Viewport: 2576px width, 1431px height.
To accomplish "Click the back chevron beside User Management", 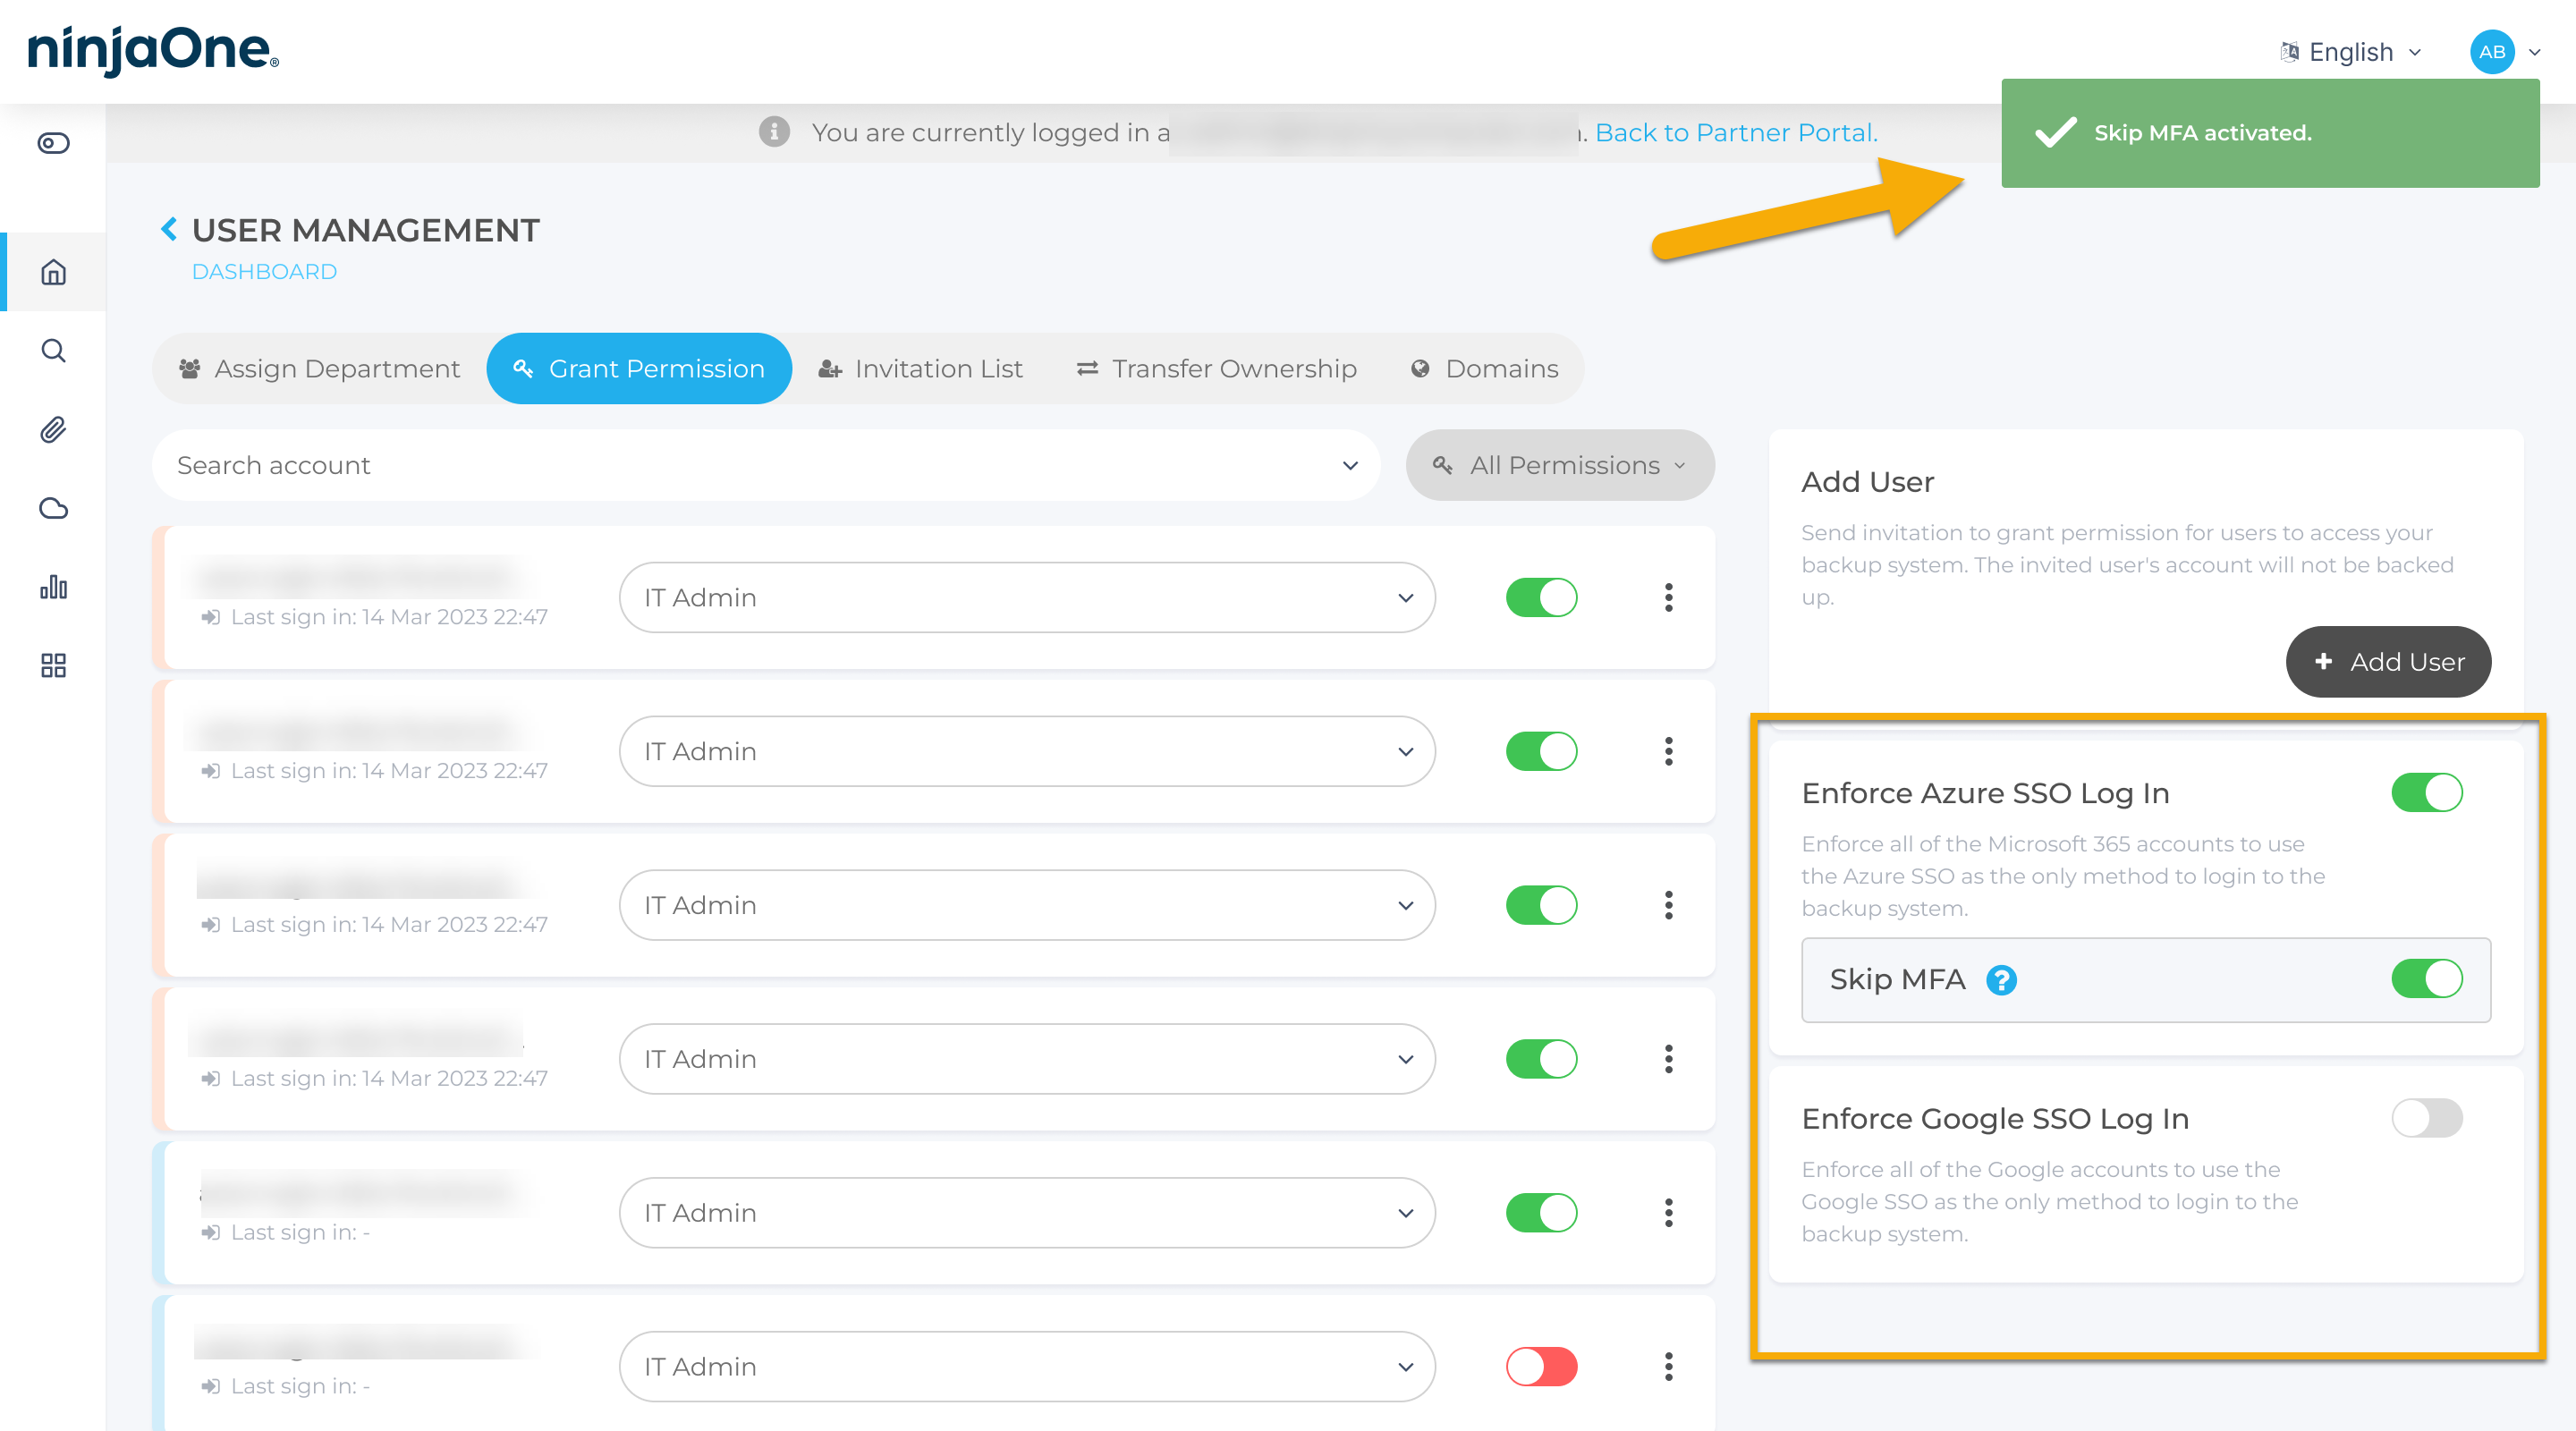I will (169, 229).
